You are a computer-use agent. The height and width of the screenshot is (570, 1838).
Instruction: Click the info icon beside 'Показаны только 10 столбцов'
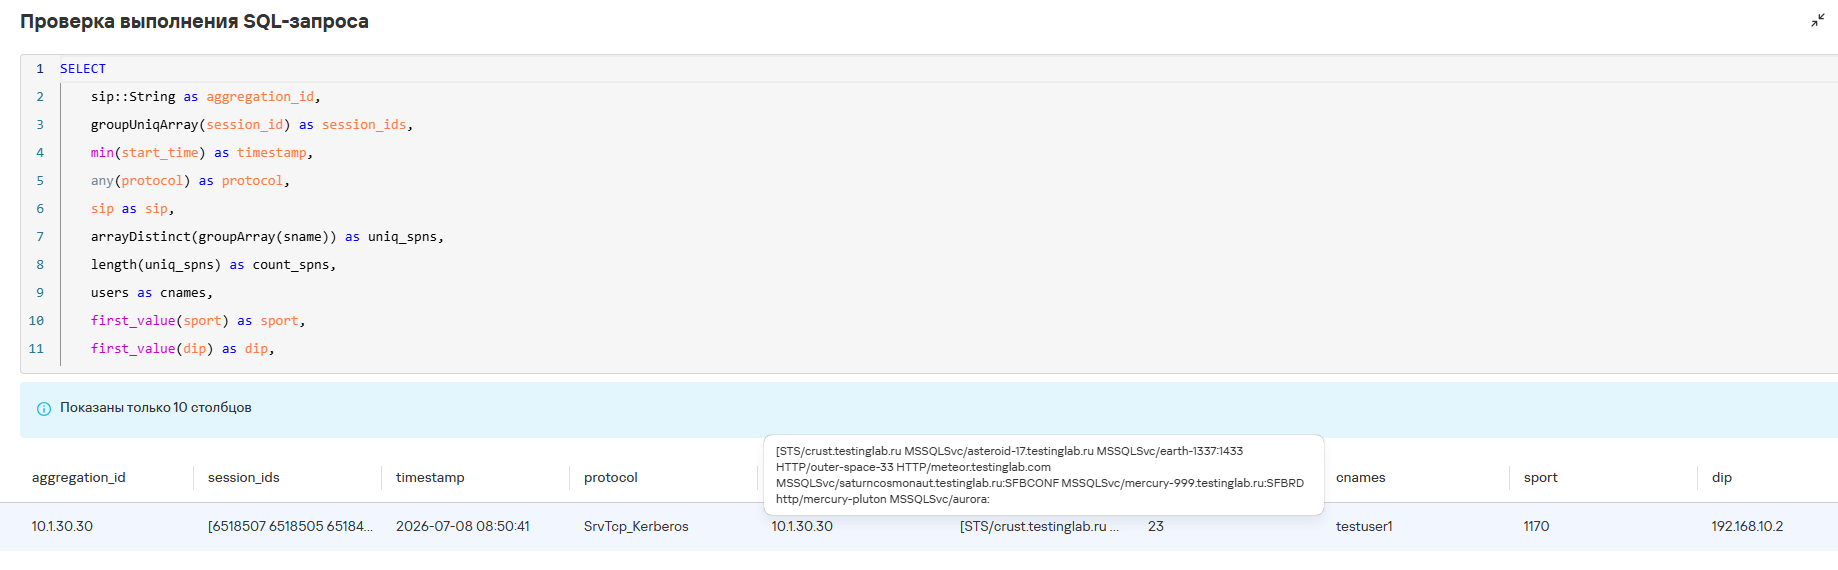pos(44,409)
